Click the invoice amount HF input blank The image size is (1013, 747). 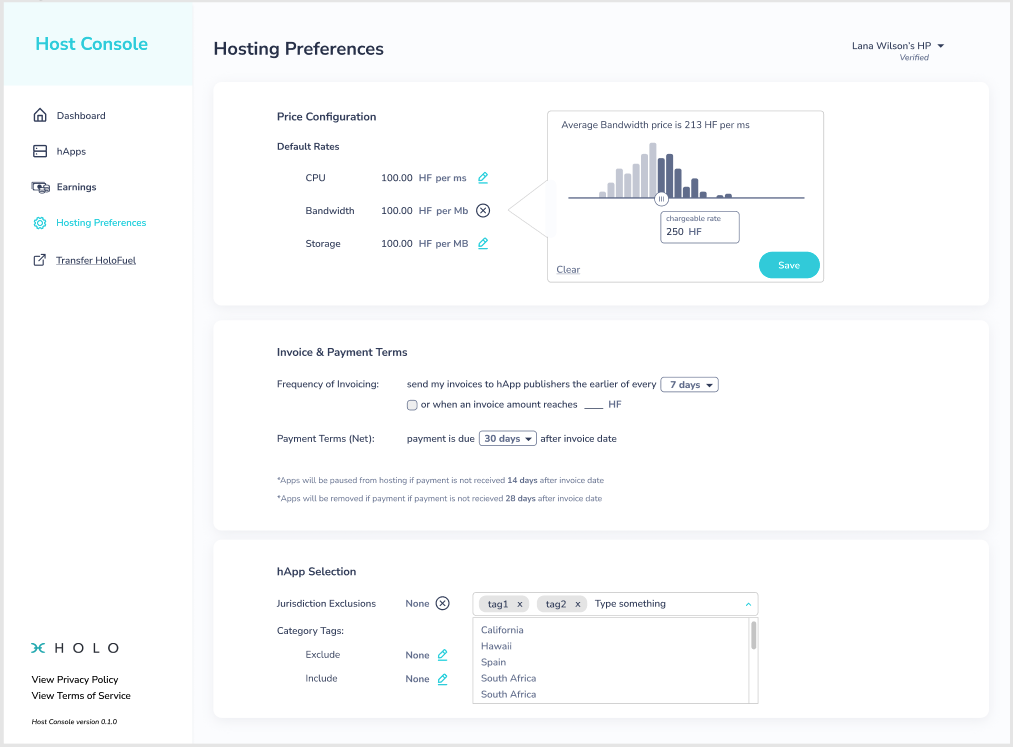coord(593,405)
